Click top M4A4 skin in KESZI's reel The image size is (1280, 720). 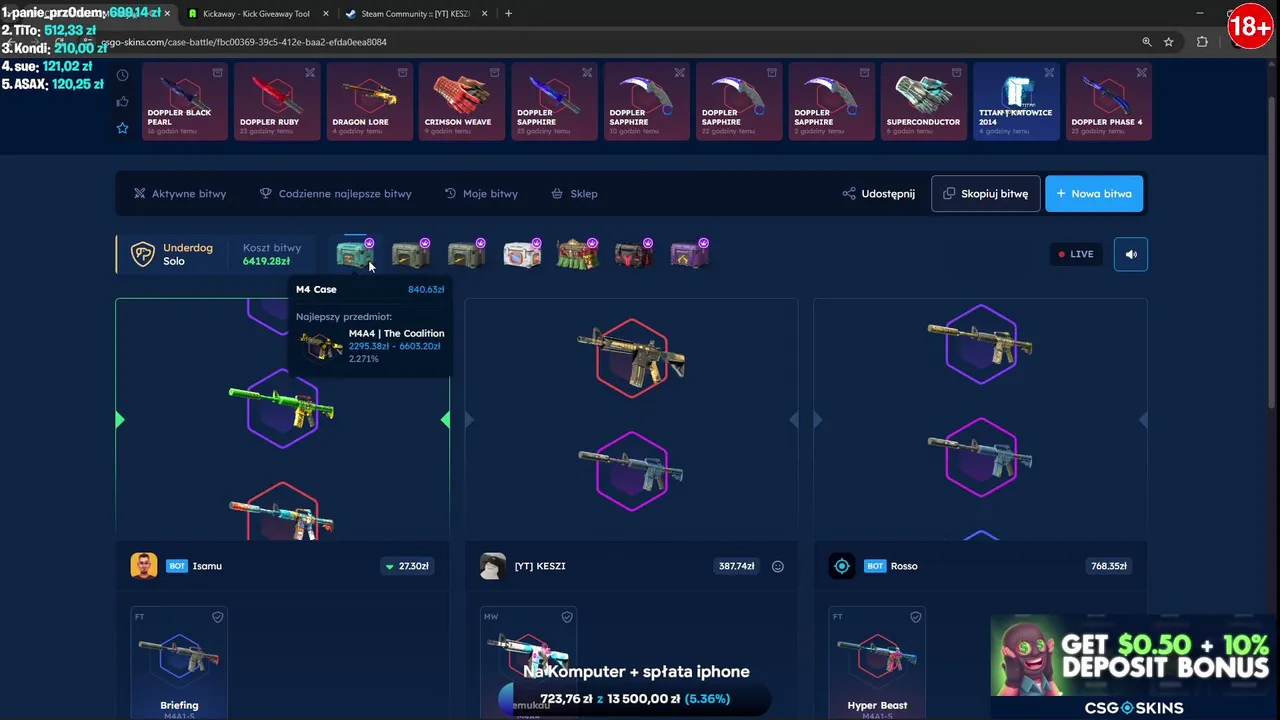[632, 357]
